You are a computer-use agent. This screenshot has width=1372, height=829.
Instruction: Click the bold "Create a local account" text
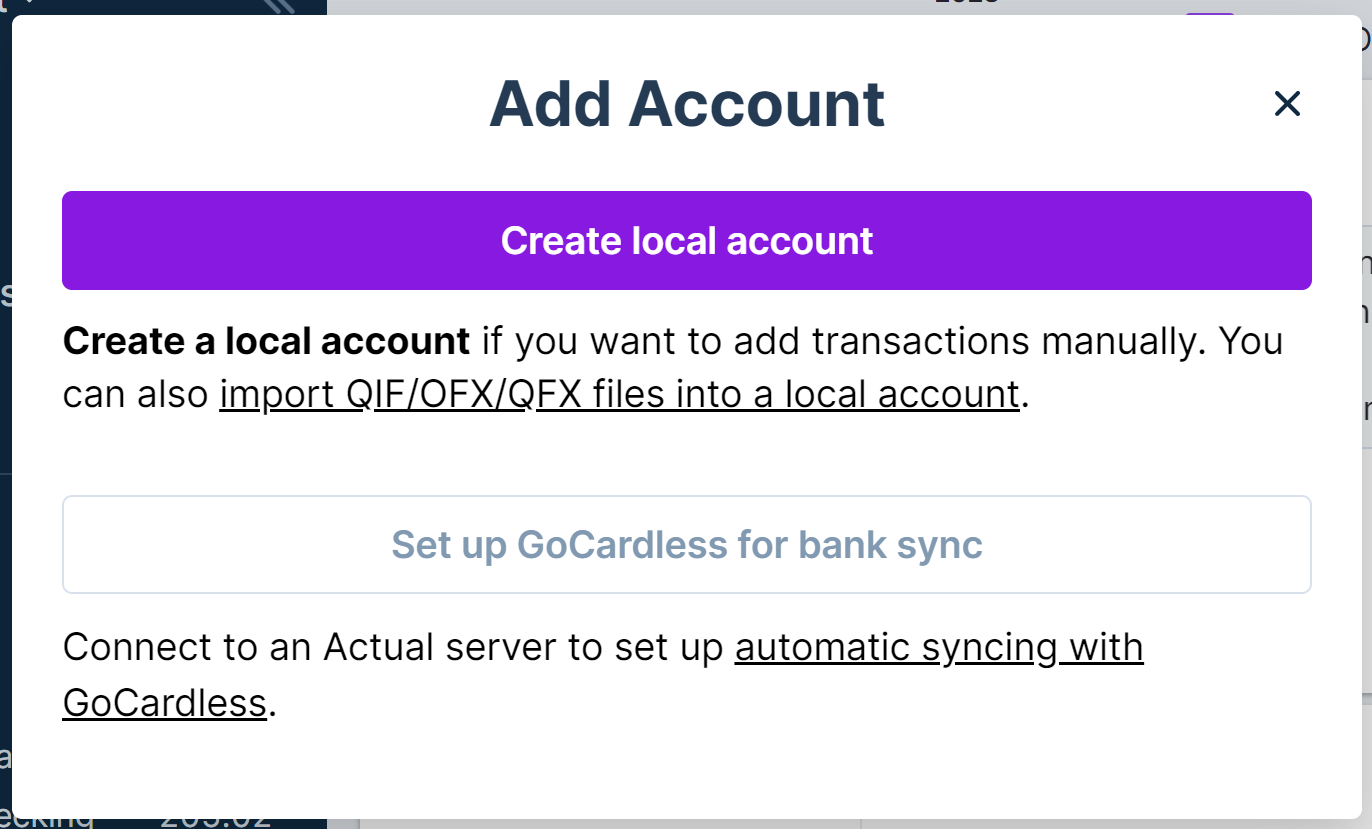(265, 341)
